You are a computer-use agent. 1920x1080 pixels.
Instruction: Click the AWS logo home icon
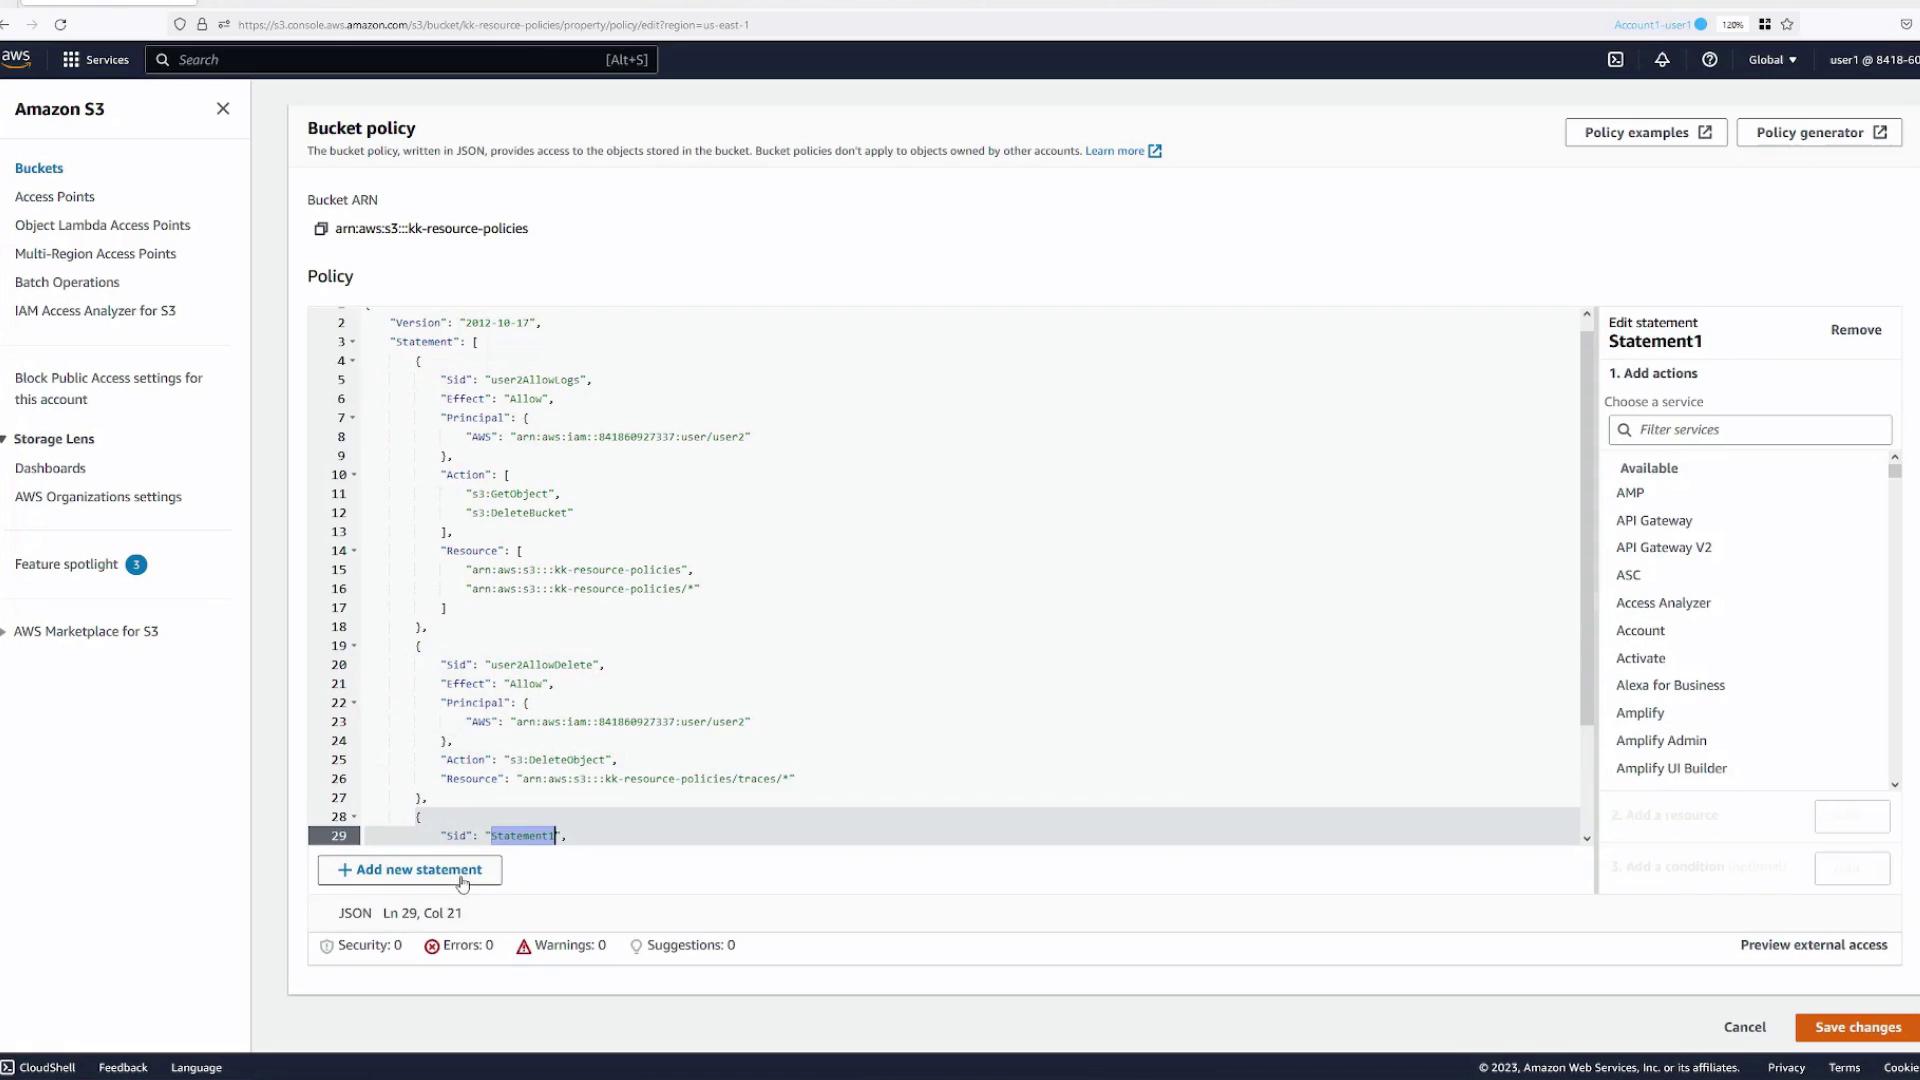[x=16, y=58]
